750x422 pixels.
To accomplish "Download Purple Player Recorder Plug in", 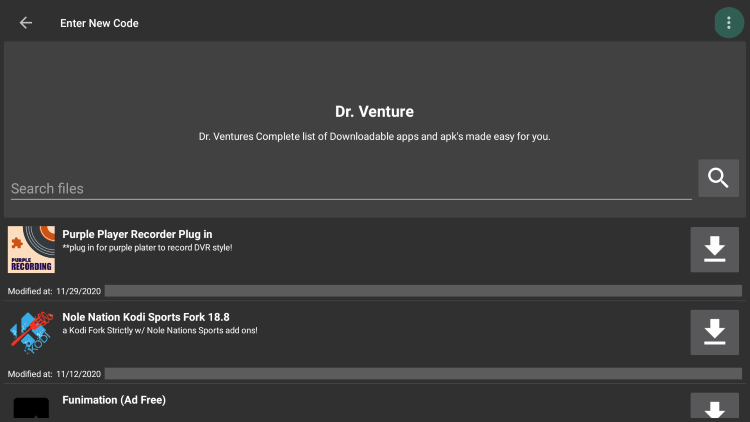I will (x=714, y=249).
